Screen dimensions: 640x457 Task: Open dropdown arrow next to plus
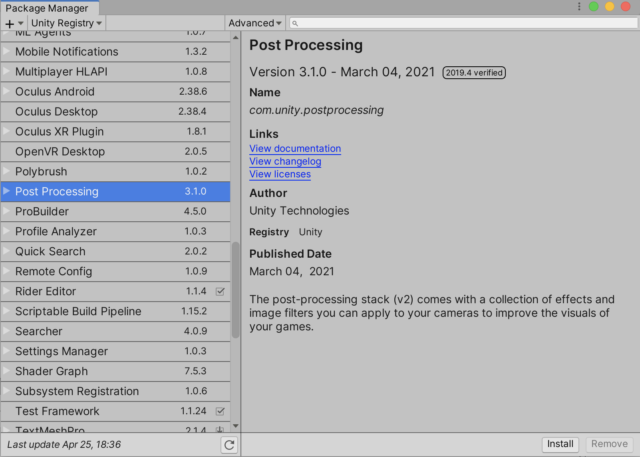[20, 23]
